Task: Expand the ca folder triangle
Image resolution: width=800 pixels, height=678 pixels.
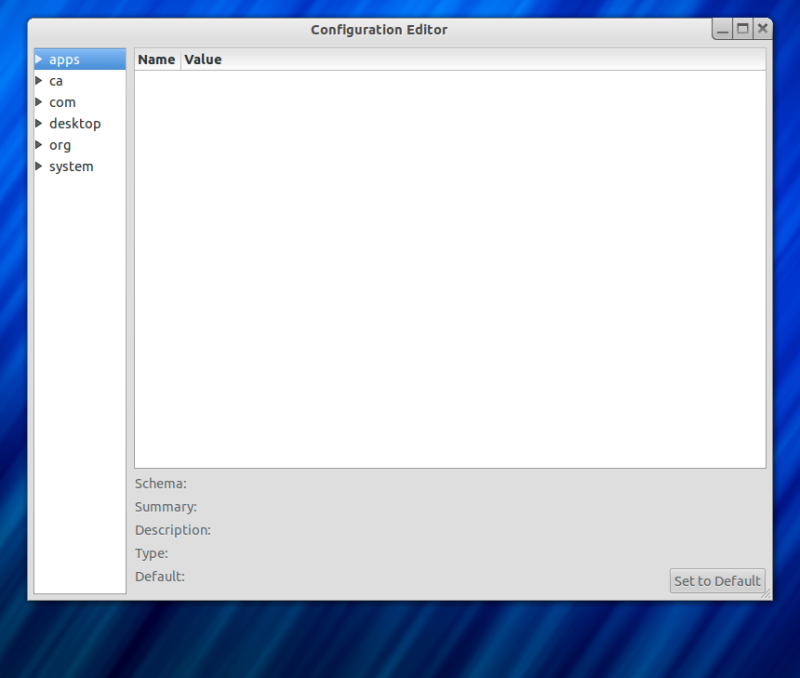Action: (x=39, y=81)
